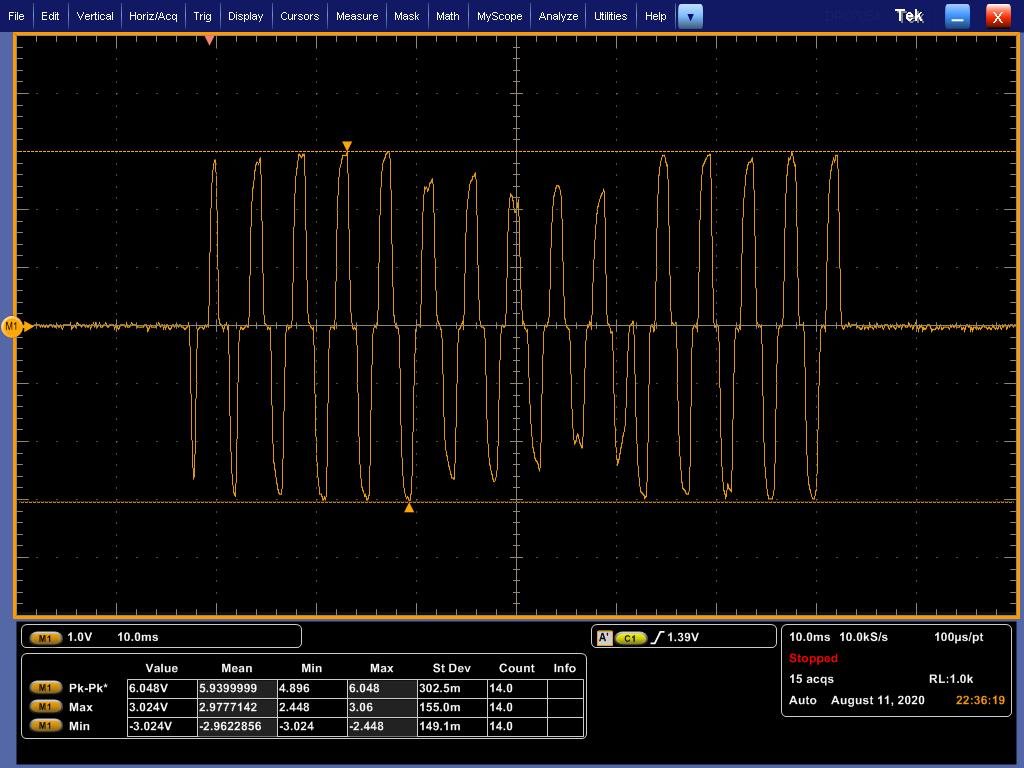1024x768 pixels.
Task: Select the M1 badge in the Max measurement row
Action: tap(44, 707)
